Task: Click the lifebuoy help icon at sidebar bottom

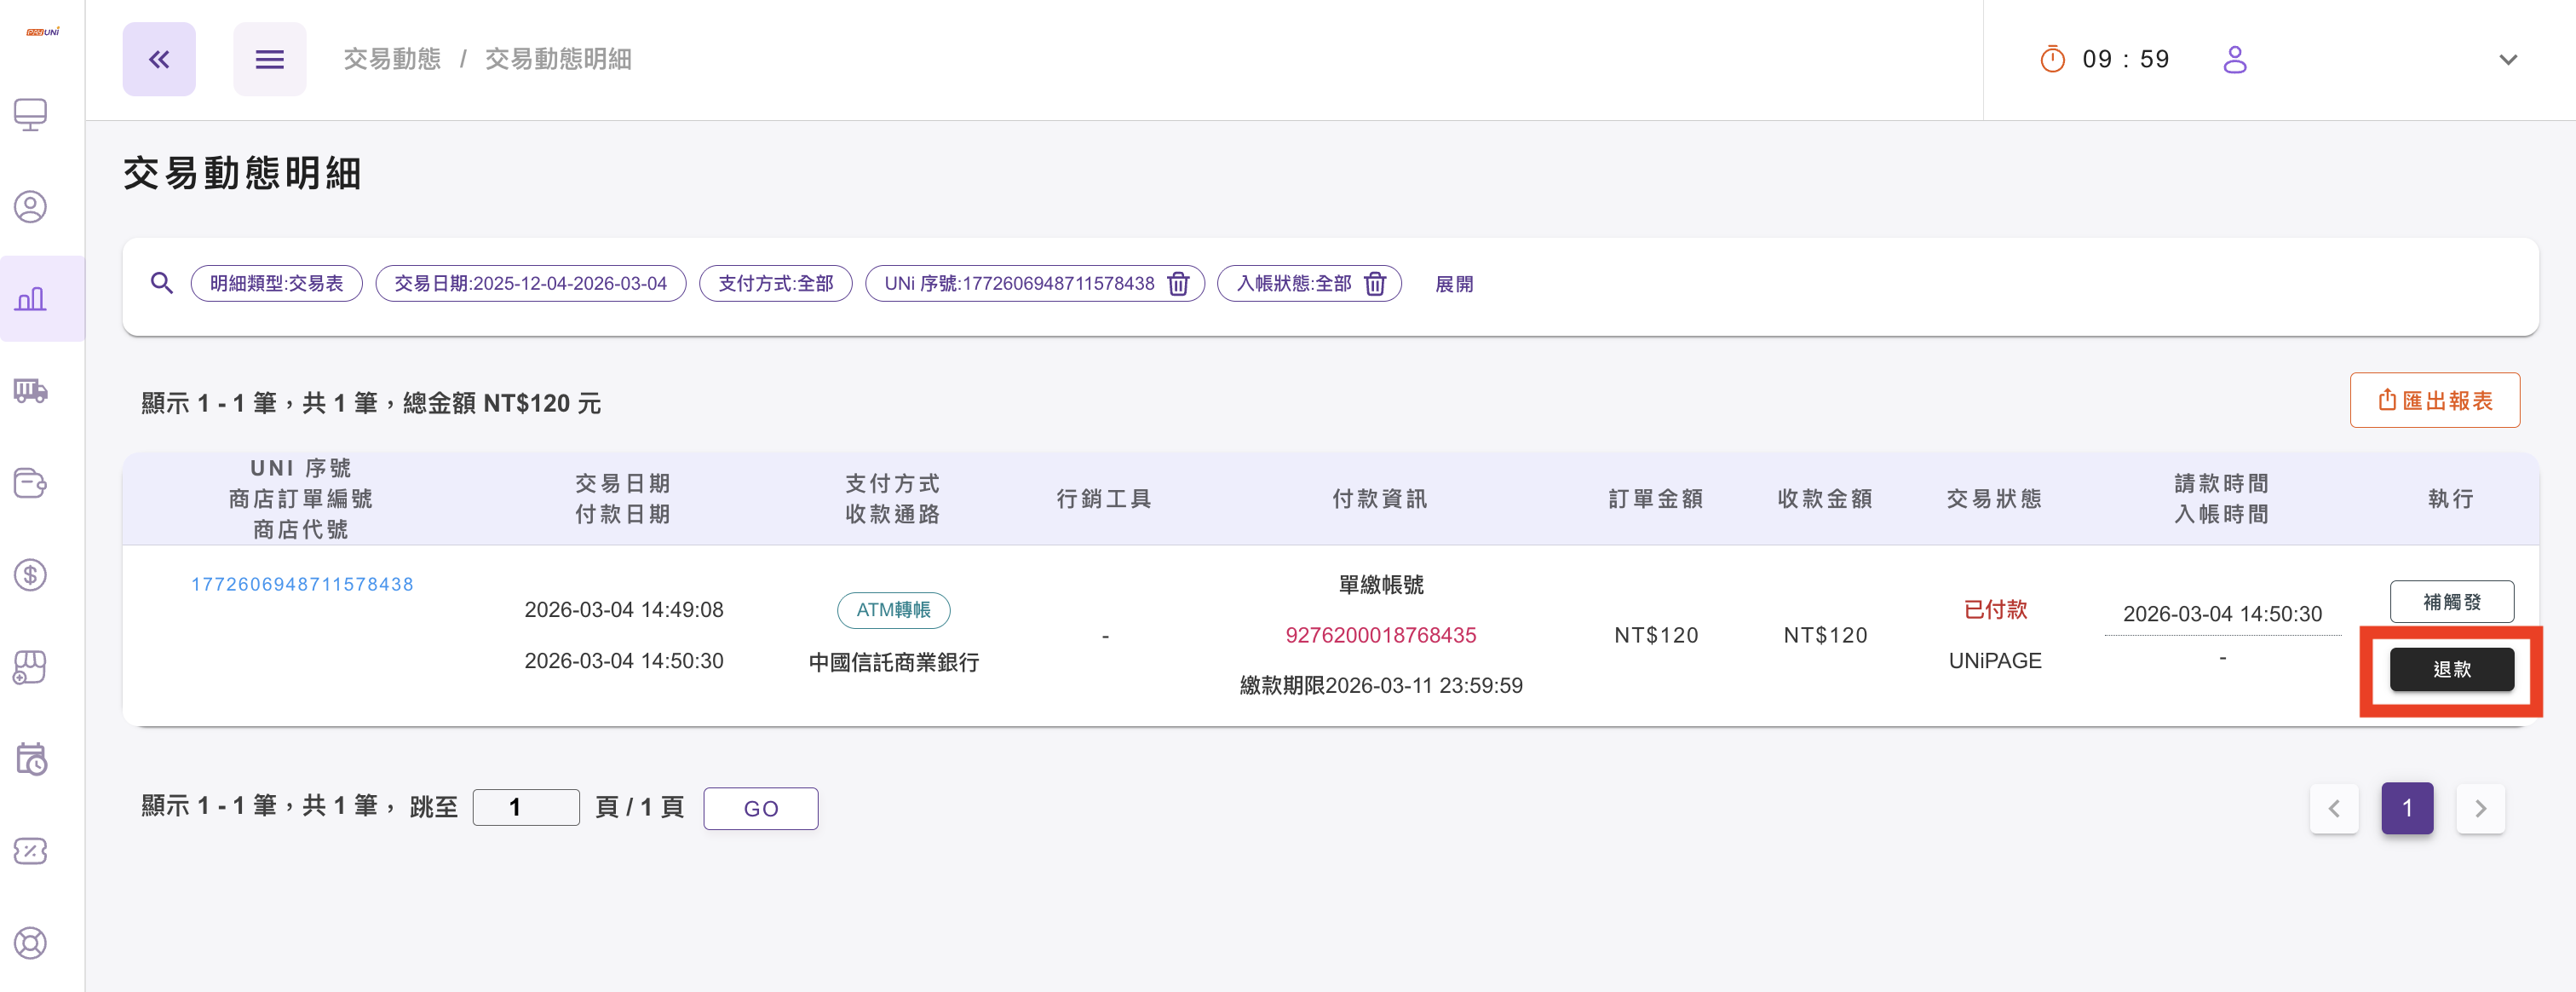Action: click(30, 942)
